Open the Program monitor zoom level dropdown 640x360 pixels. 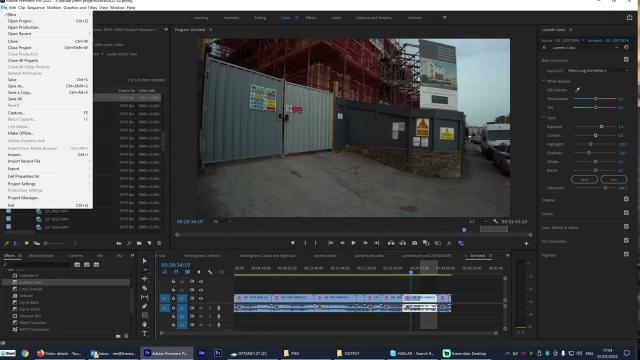[x=222, y=221]
